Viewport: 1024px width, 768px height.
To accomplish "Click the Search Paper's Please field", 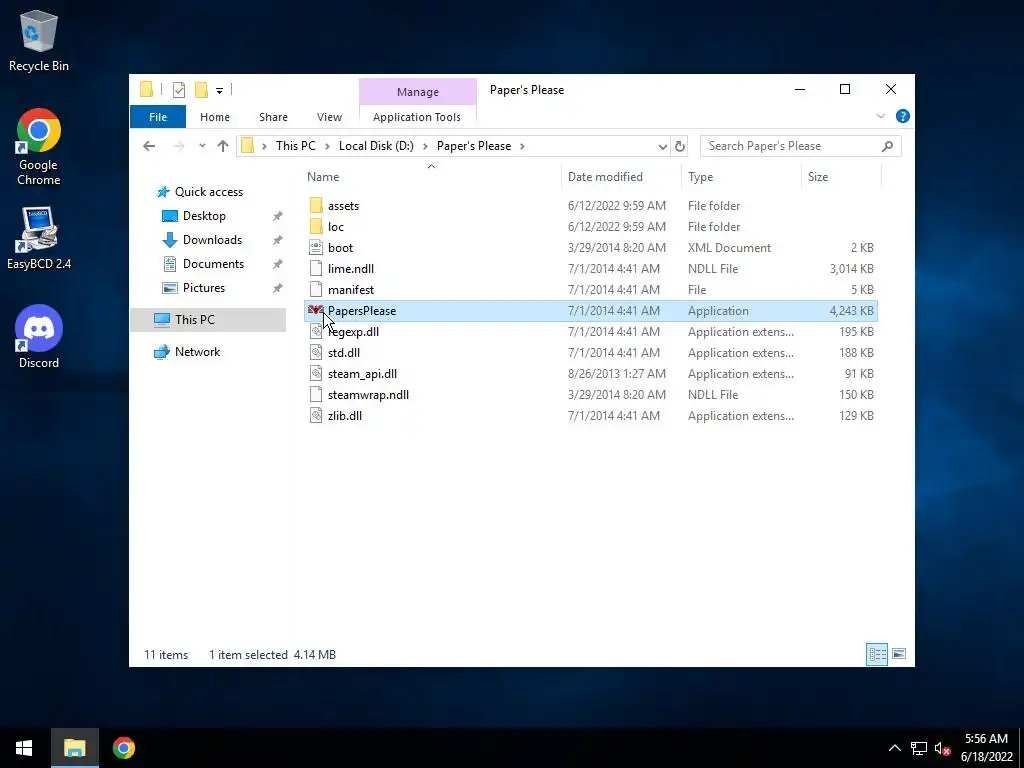I will (800, 146).
